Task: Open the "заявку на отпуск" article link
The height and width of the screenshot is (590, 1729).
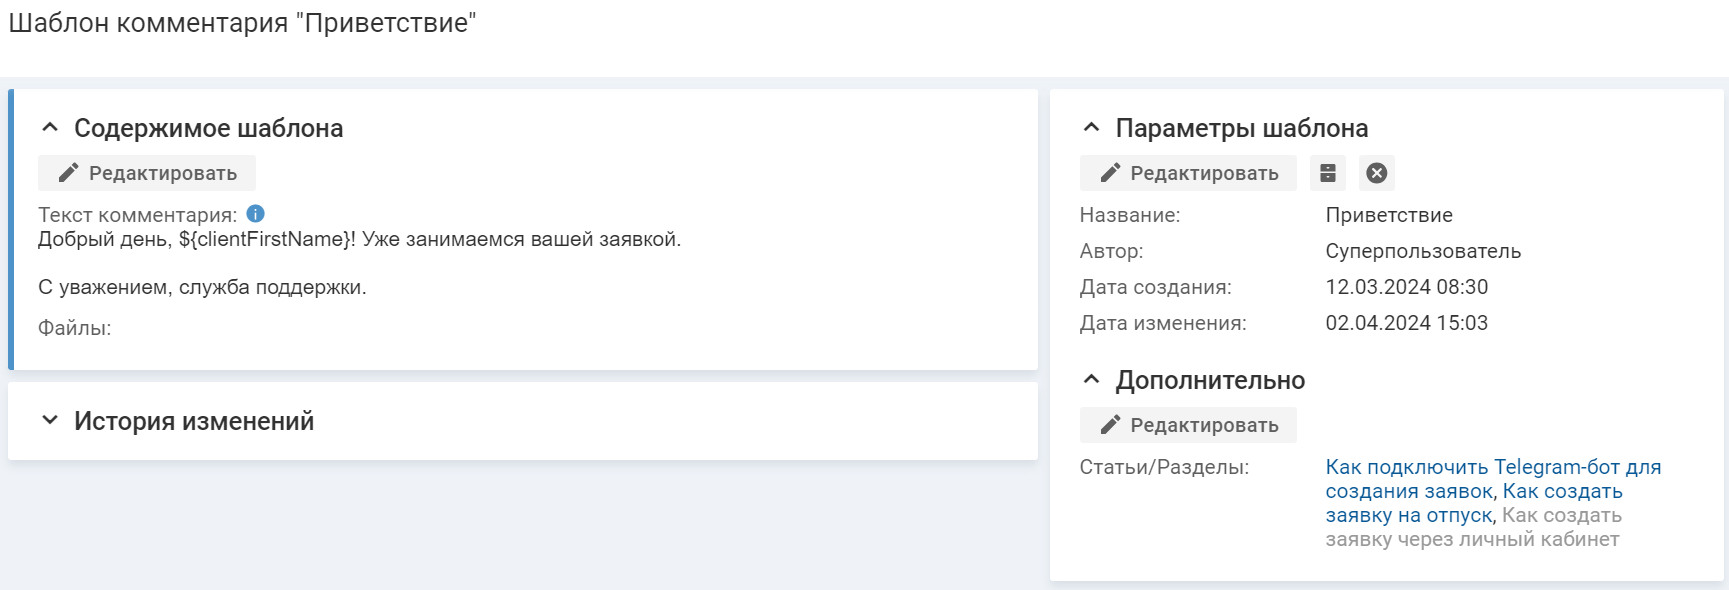Action: coord(1408,515)
